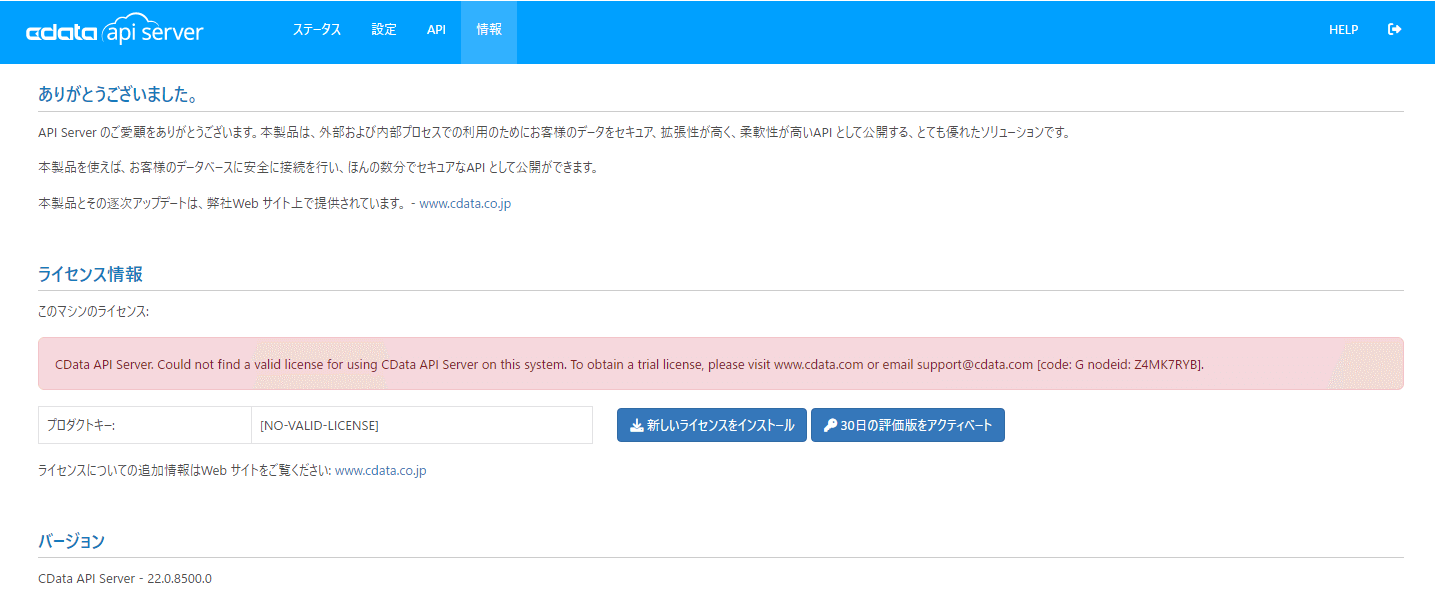Click the logout icon in header
The width and height of the screenshot is (1435, 606).
(1394, 30)
